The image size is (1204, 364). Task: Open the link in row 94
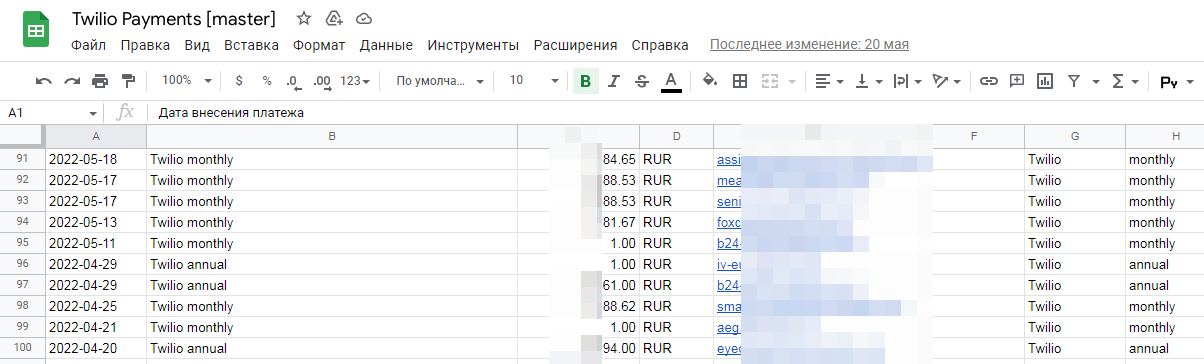pyautogui.click(x=729, y=223)
